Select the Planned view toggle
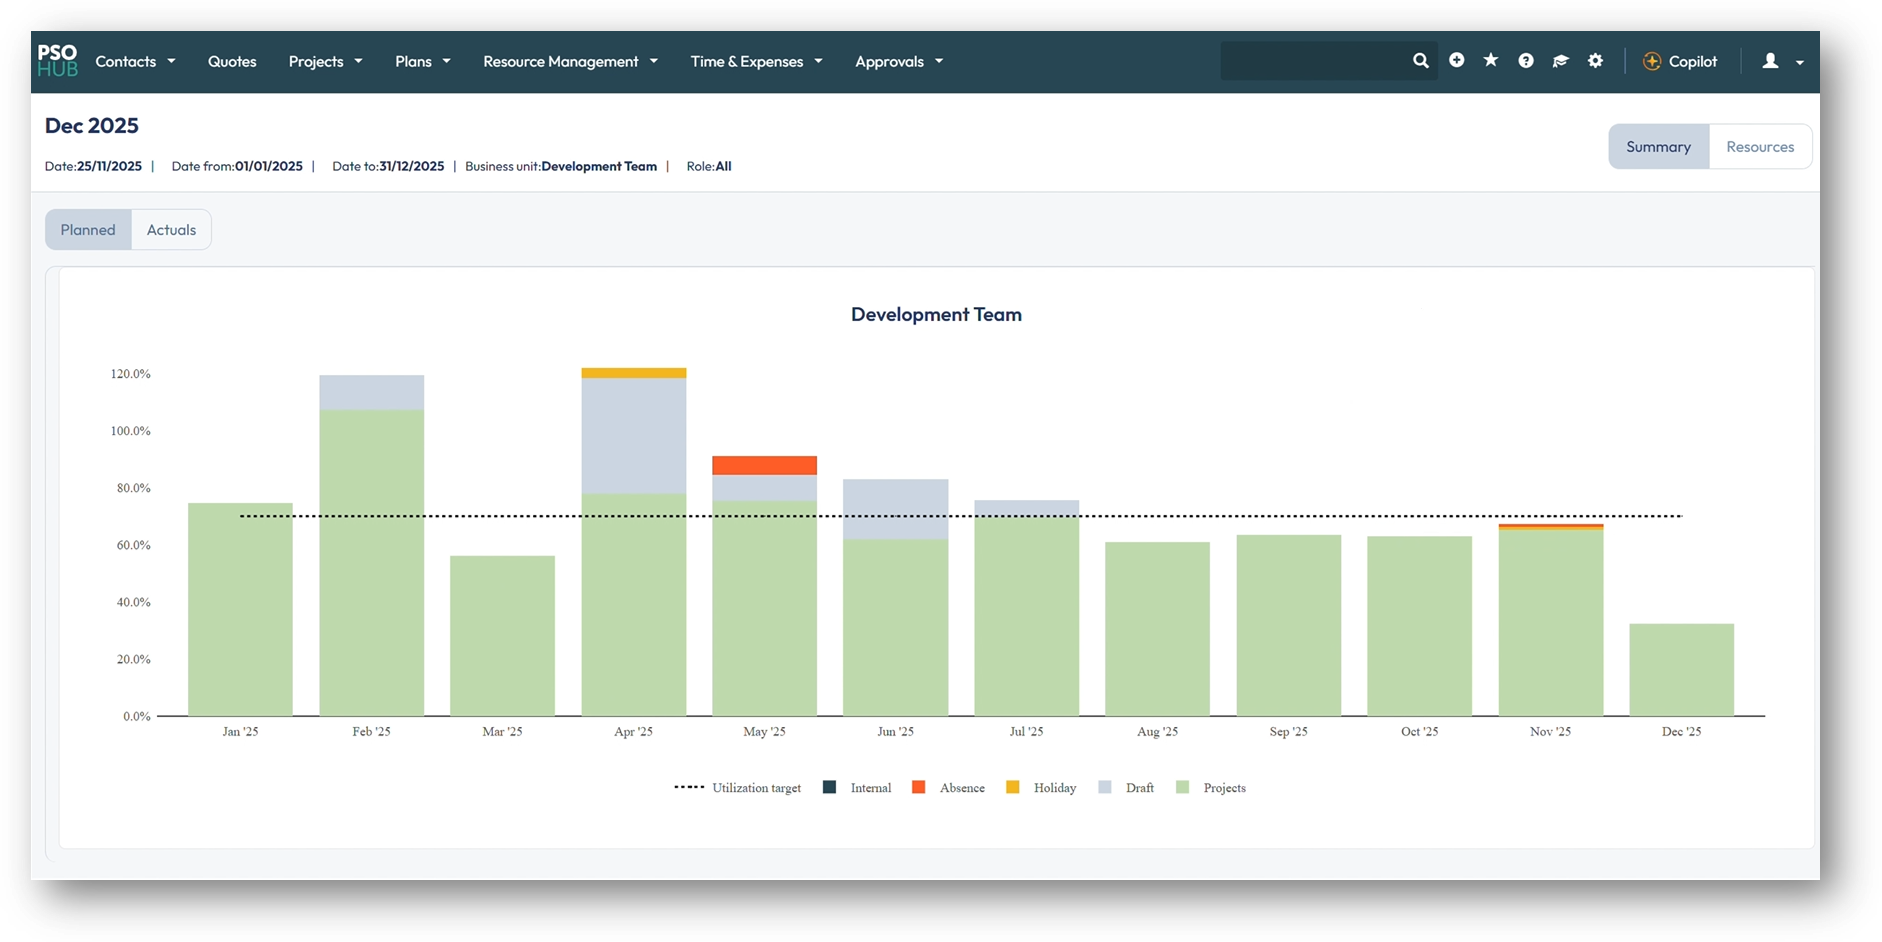 88,230
